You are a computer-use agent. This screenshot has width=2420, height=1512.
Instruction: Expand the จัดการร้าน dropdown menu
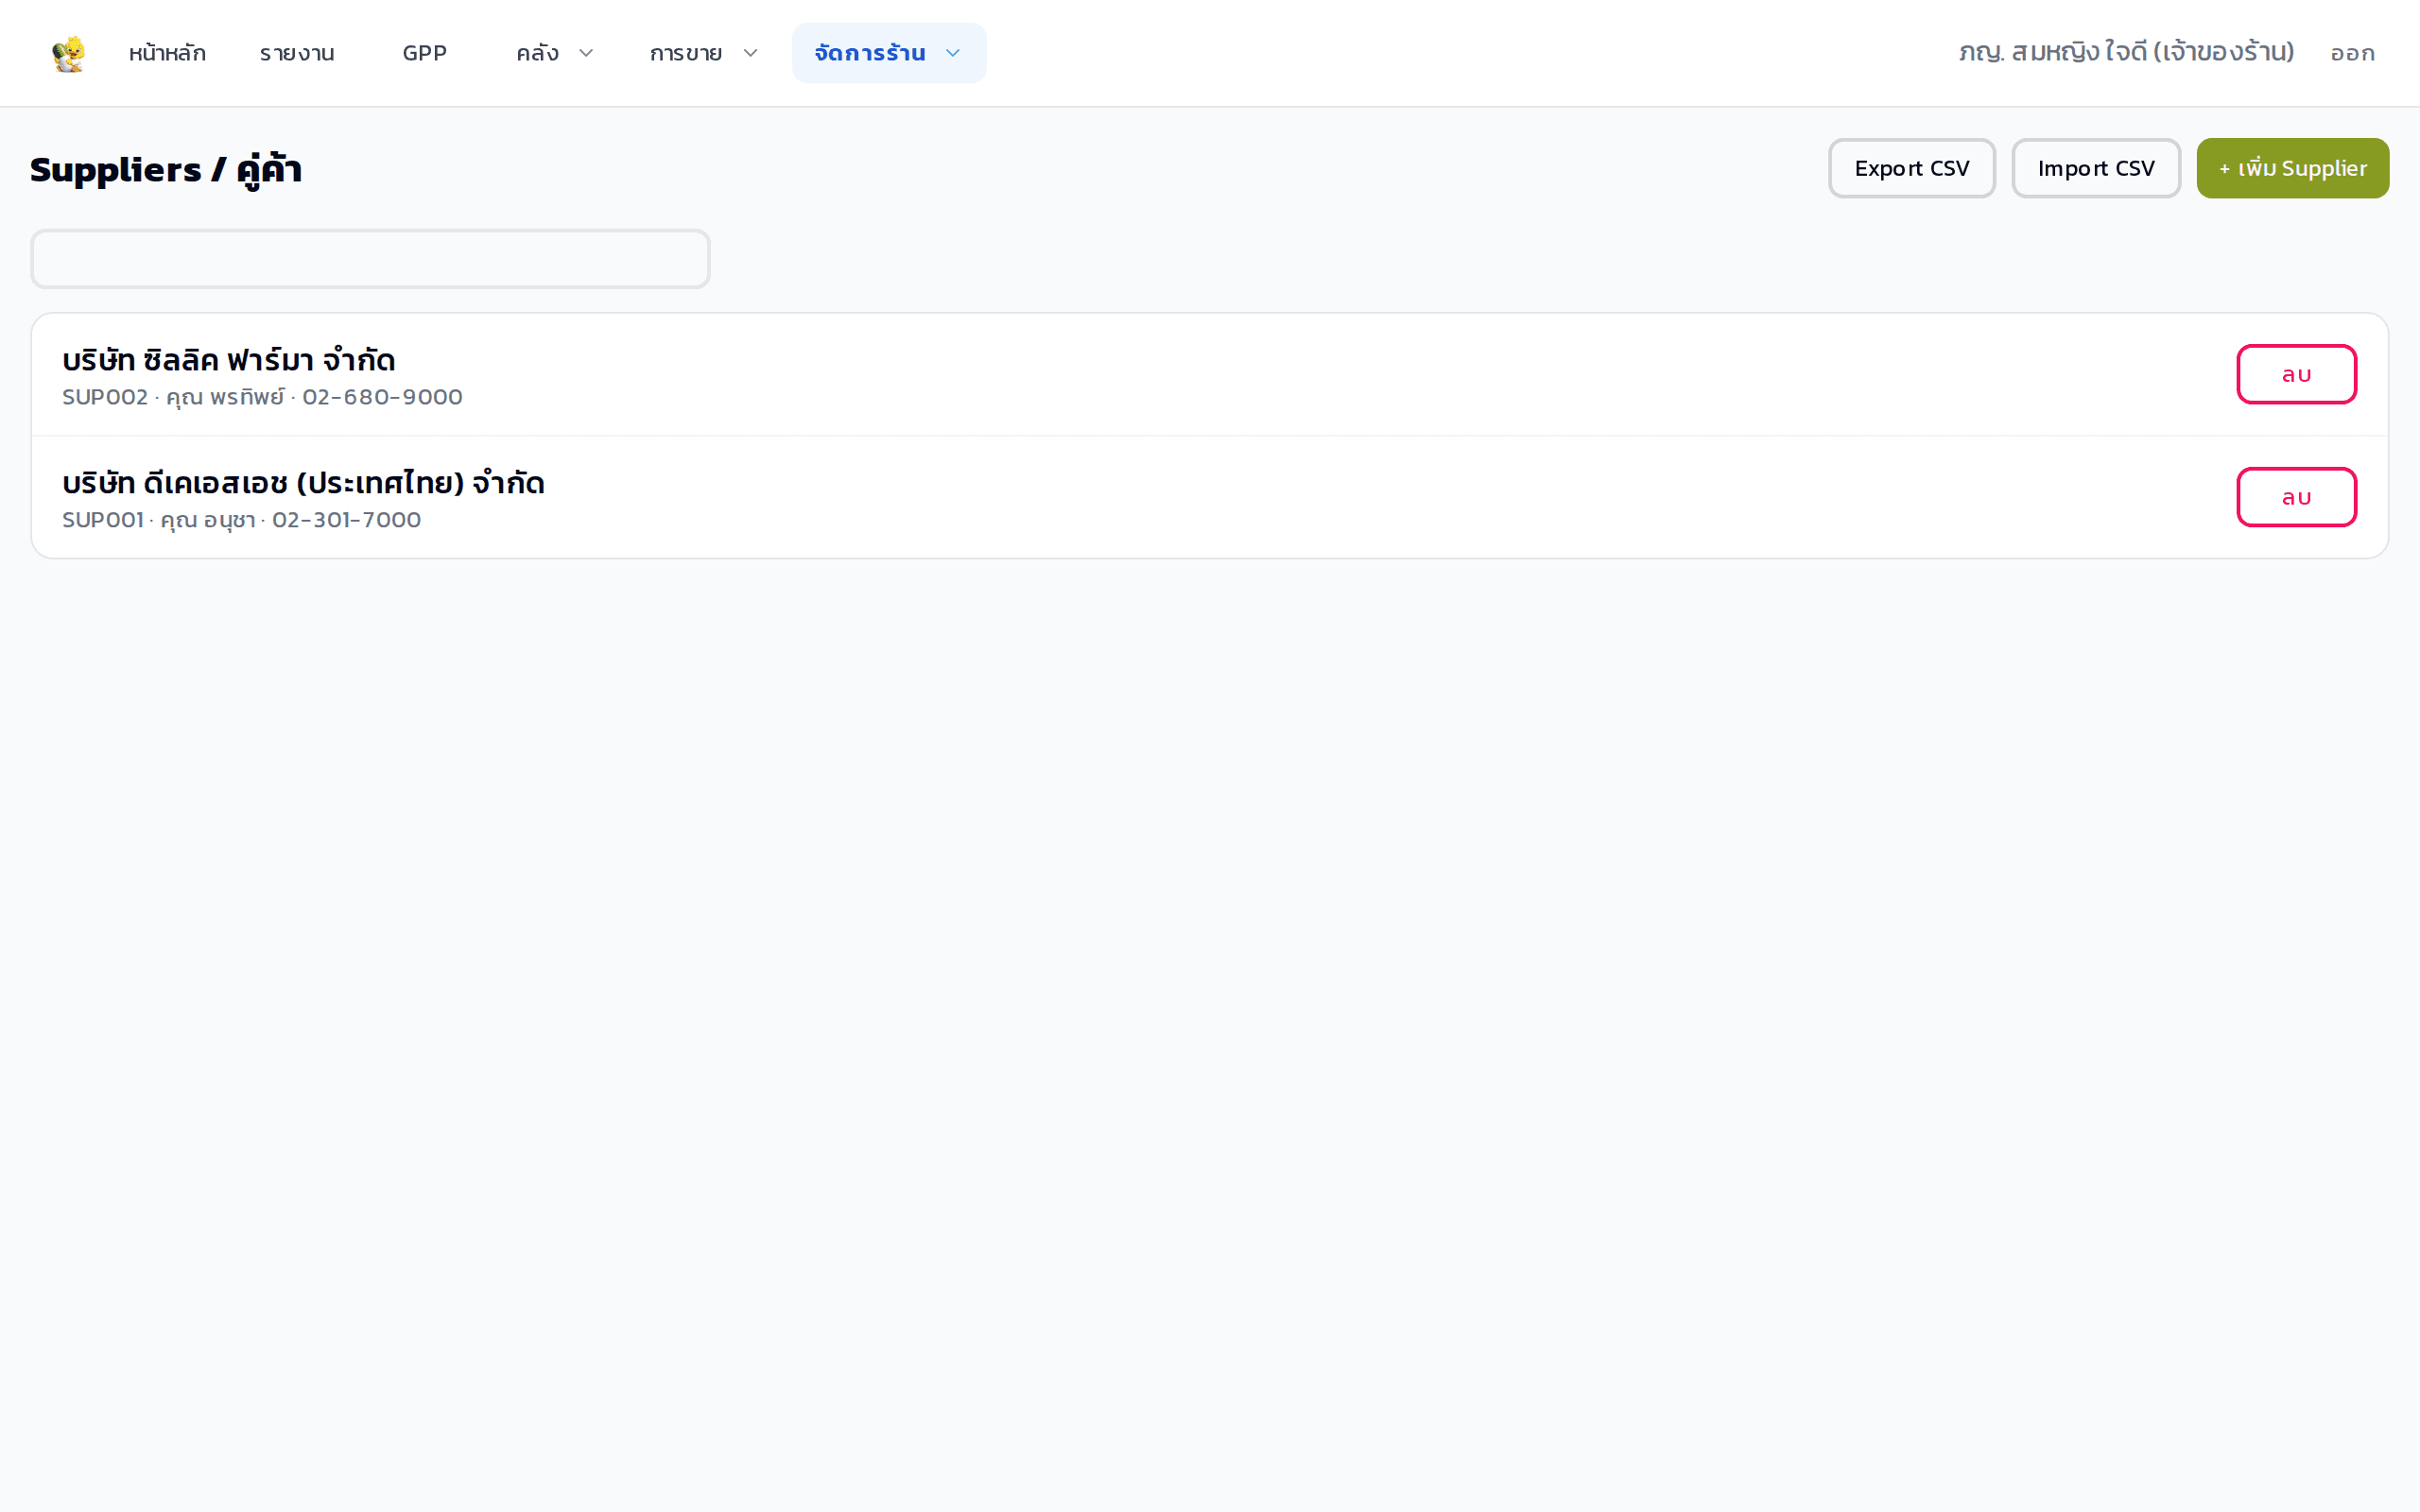[x=888, y=53]
